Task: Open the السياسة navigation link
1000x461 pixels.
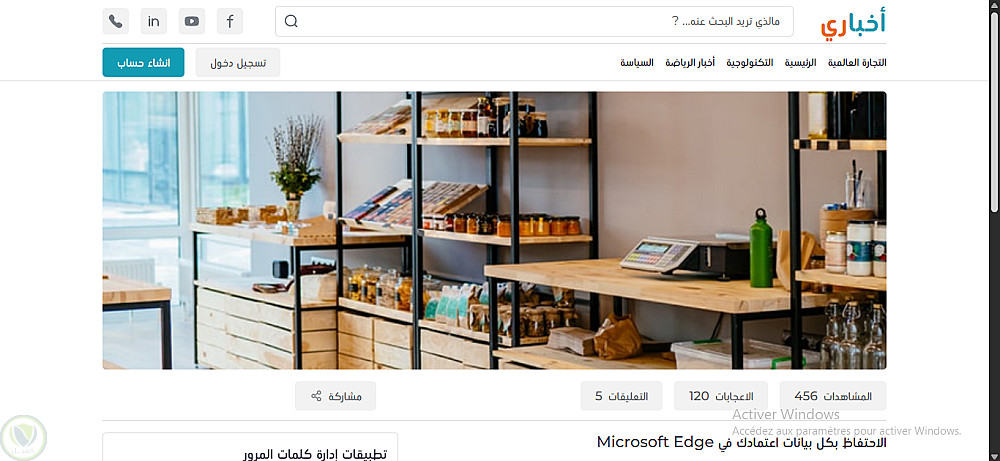Action: click(x=637, y=62)
